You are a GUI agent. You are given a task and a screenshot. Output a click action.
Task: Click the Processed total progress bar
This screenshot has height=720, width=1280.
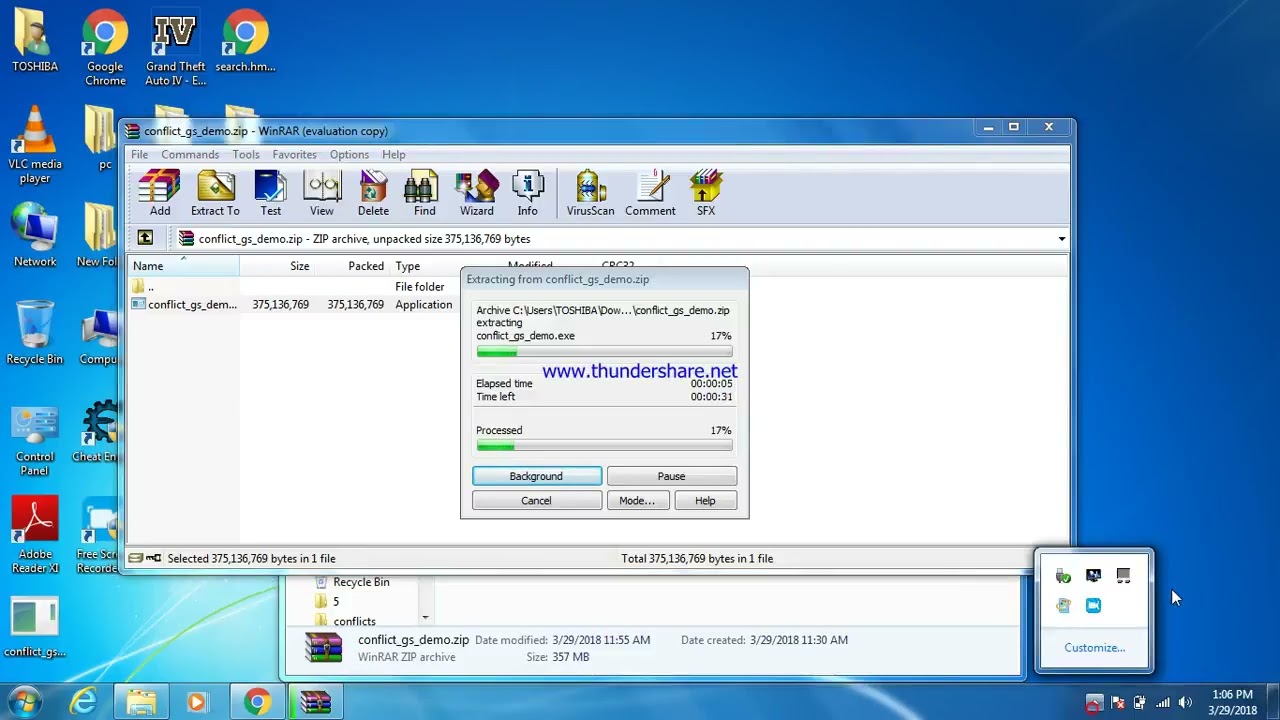click(x=604, y=446)
